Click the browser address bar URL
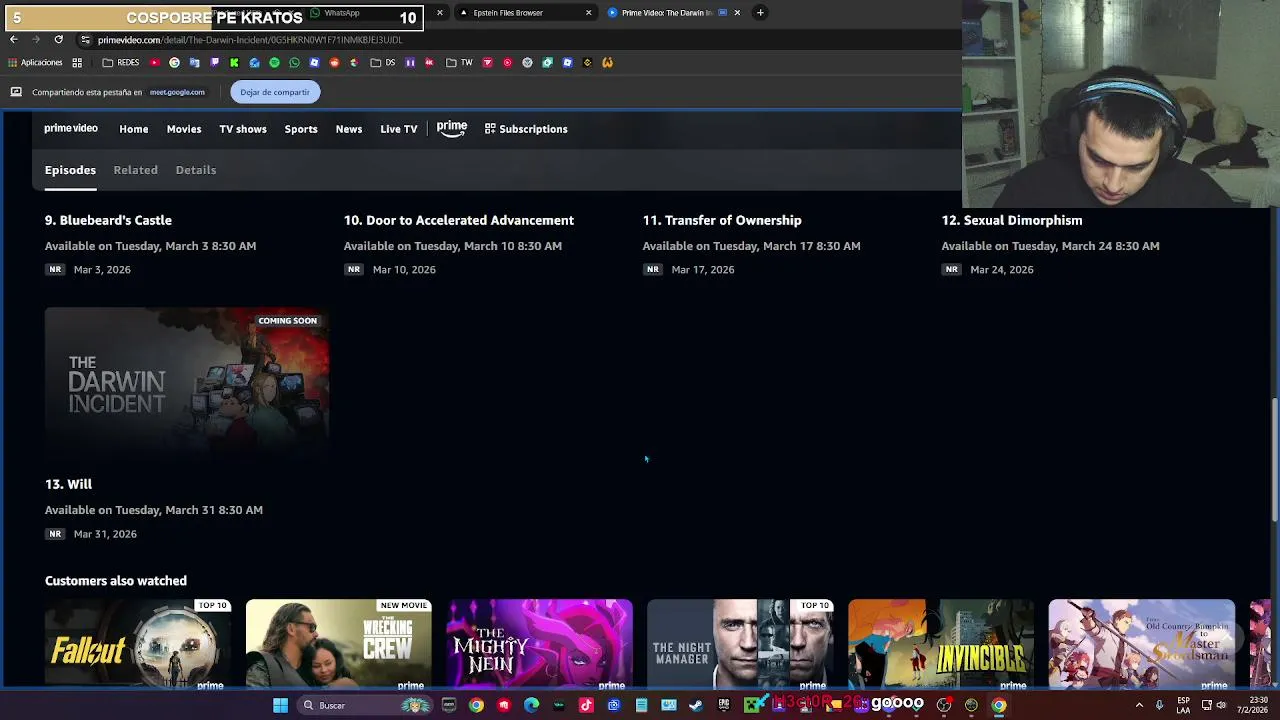This screenshot has width=1280, height=720. click(x=250, y=40)
